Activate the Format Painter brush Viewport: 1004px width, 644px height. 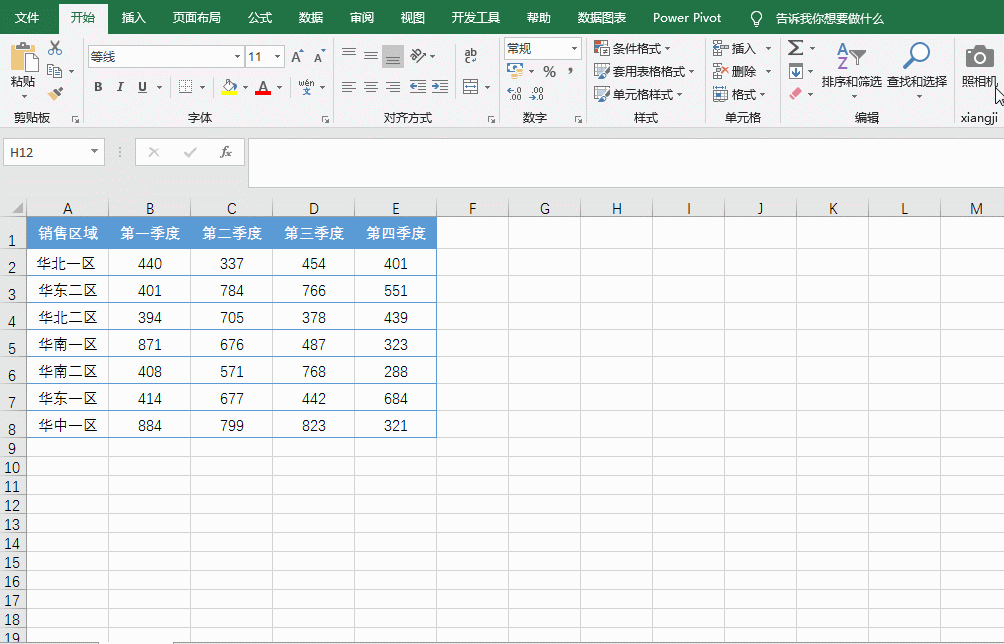pyautogui.click(x=55, y=94)
